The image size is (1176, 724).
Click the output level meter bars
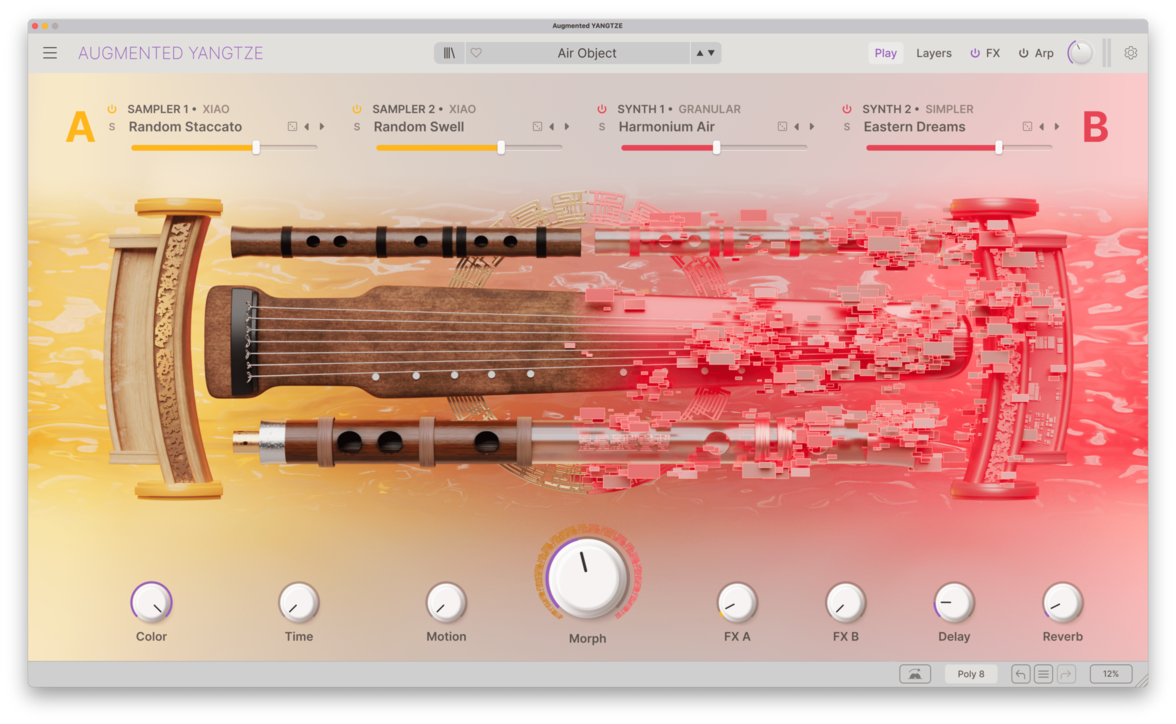point(1106,53)
